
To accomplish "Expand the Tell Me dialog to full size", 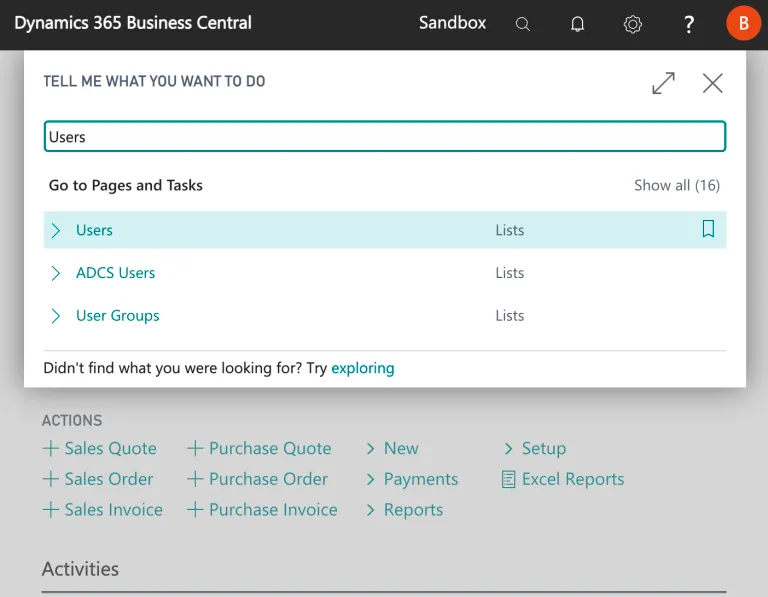I will tap(664, 83).
